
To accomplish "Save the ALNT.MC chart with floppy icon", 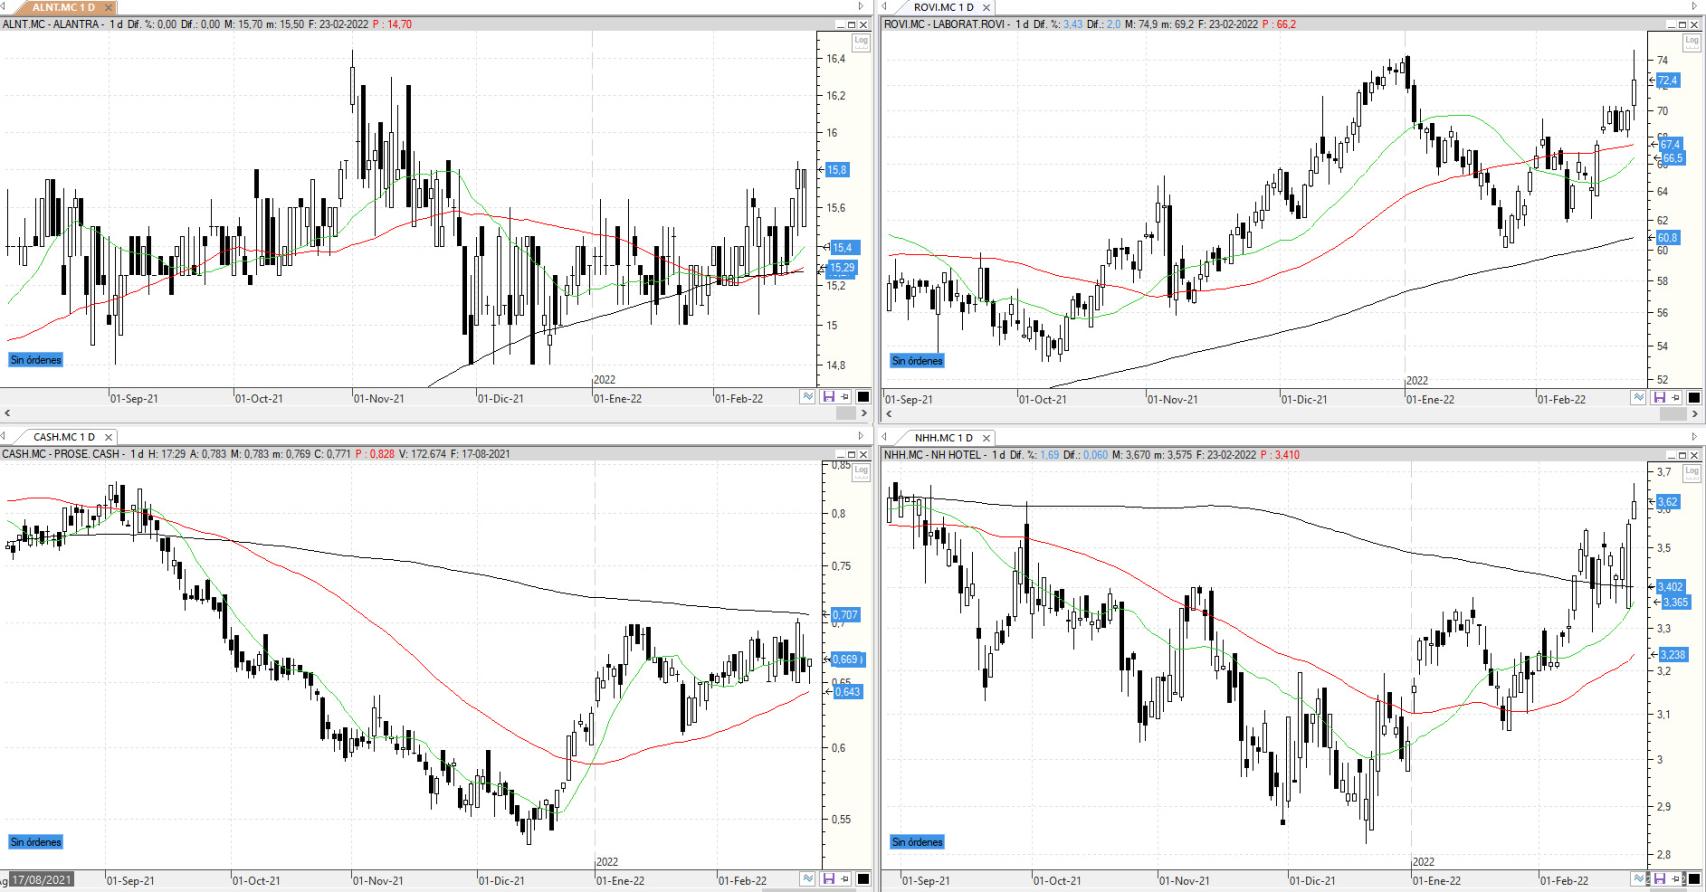I will coord(829,397).
